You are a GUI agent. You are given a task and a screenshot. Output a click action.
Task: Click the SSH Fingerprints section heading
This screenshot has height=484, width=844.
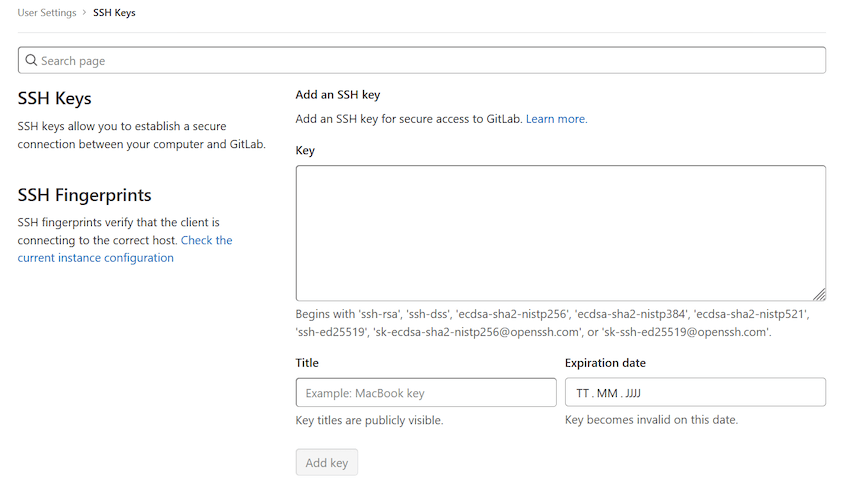tap(85, 195)
